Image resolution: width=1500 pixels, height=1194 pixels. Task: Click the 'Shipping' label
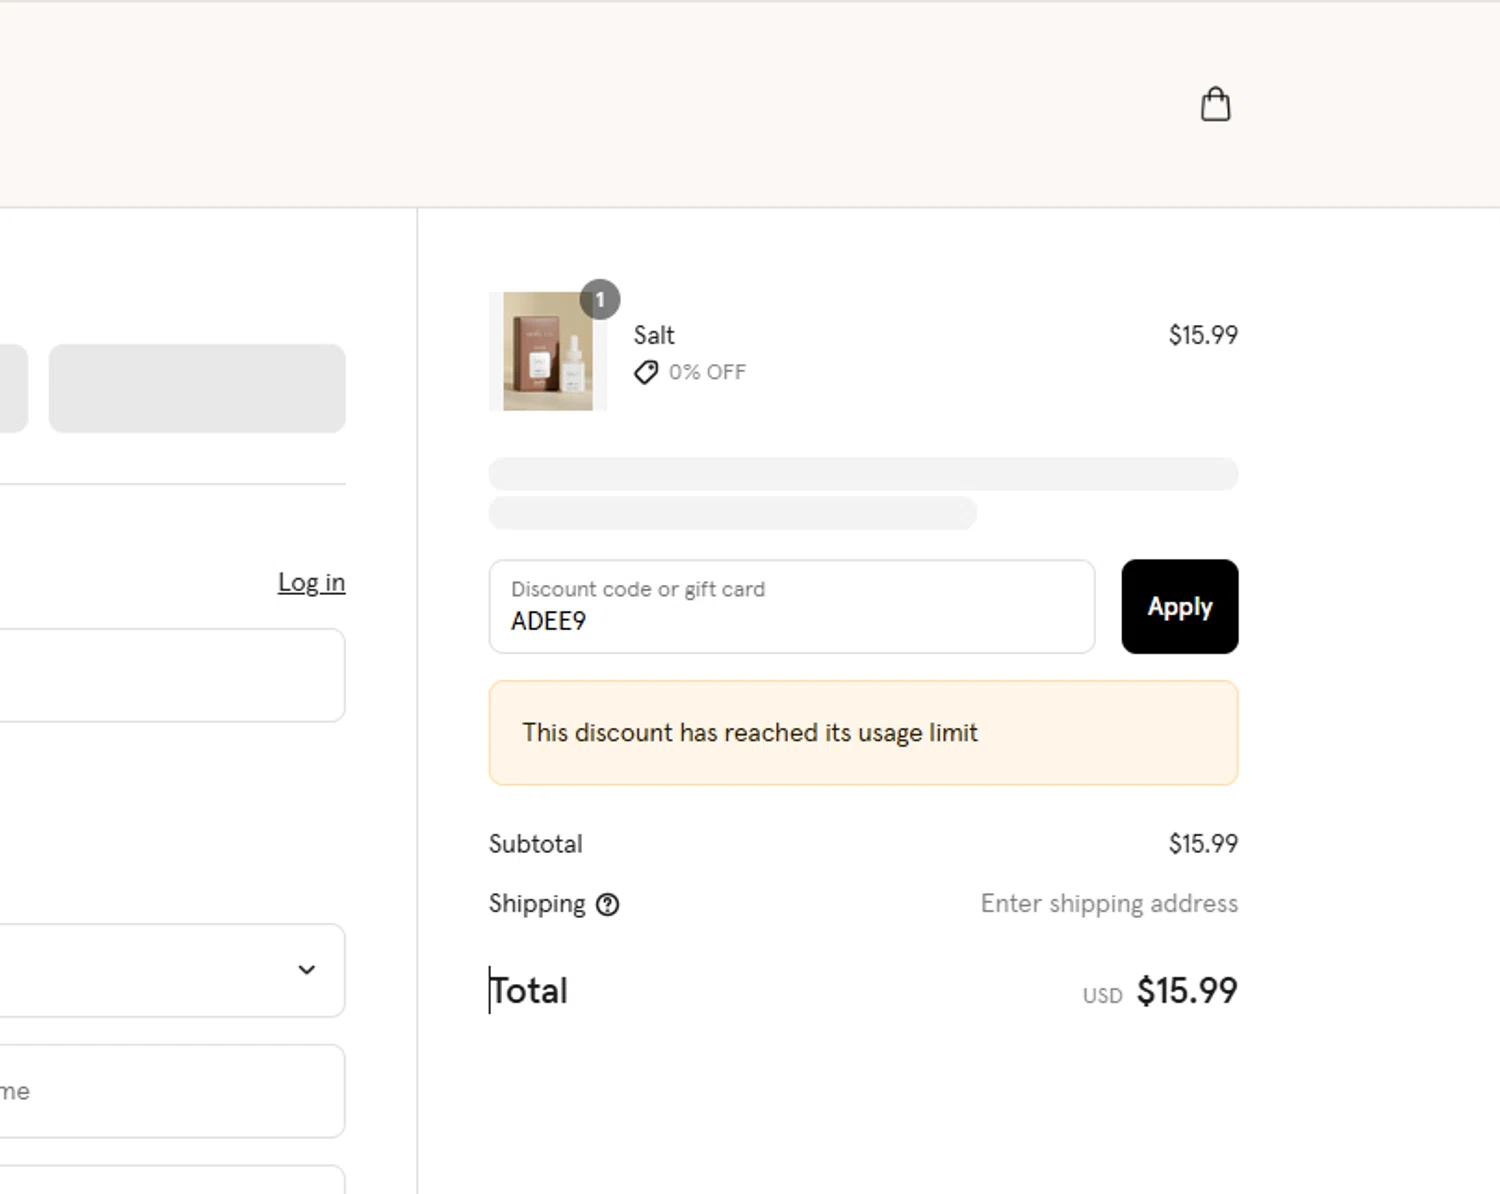click(537, 904)
